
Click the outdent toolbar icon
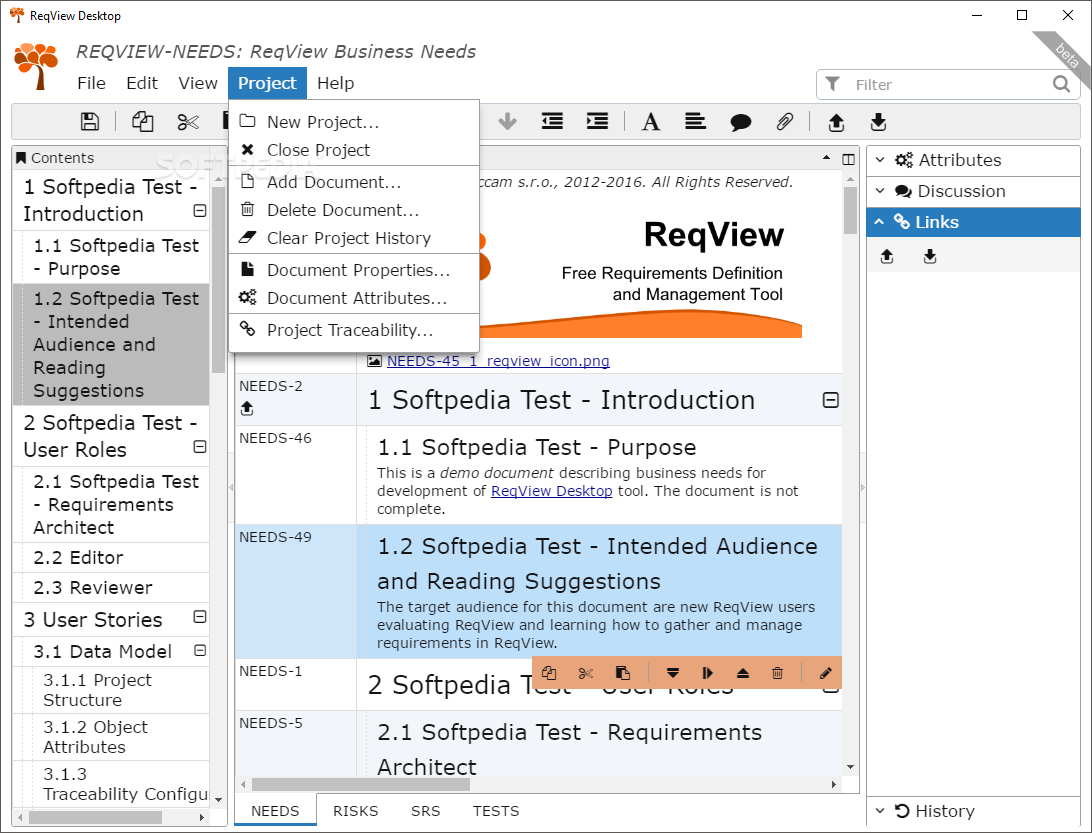[x=552, y=122]
